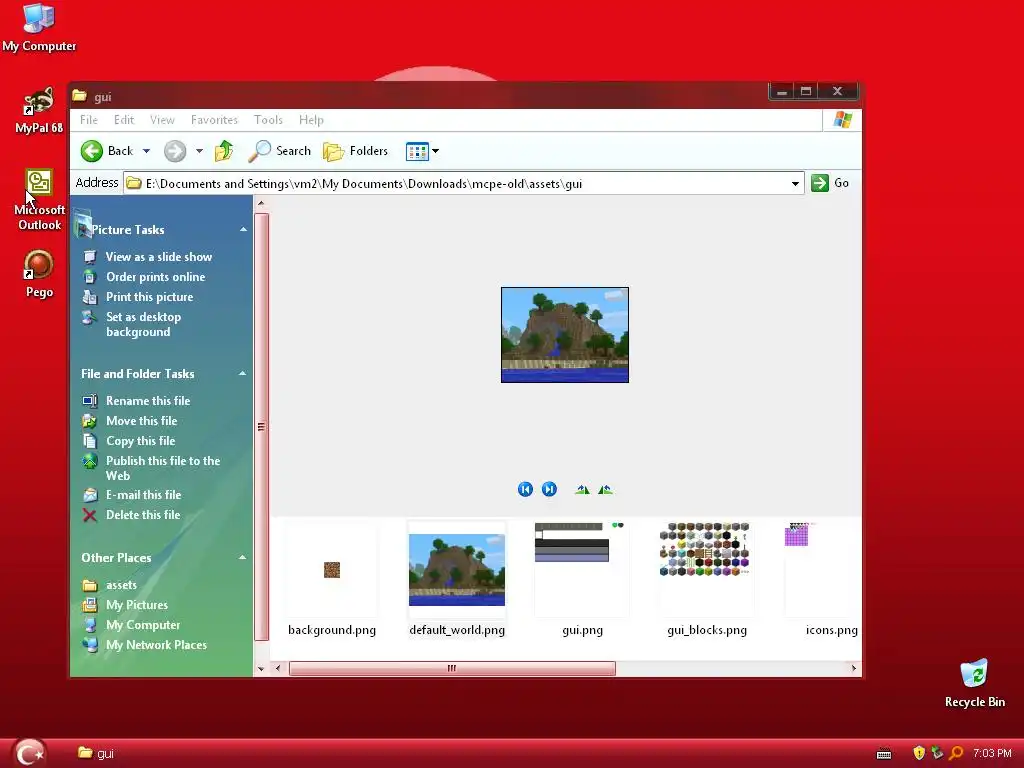Open the Edit menu
1024x768 pixels.
124,120
